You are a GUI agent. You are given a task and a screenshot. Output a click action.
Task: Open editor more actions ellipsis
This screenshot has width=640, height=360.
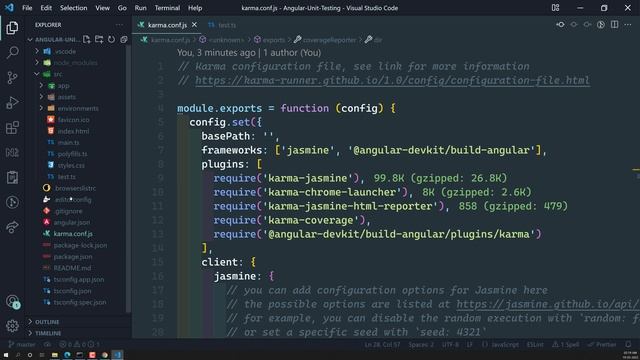tap(628, 24)
